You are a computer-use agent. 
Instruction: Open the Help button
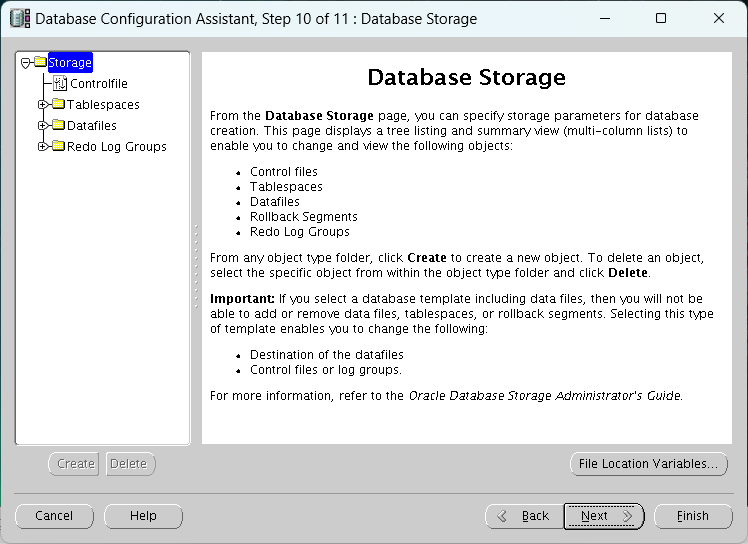[143, 516]
